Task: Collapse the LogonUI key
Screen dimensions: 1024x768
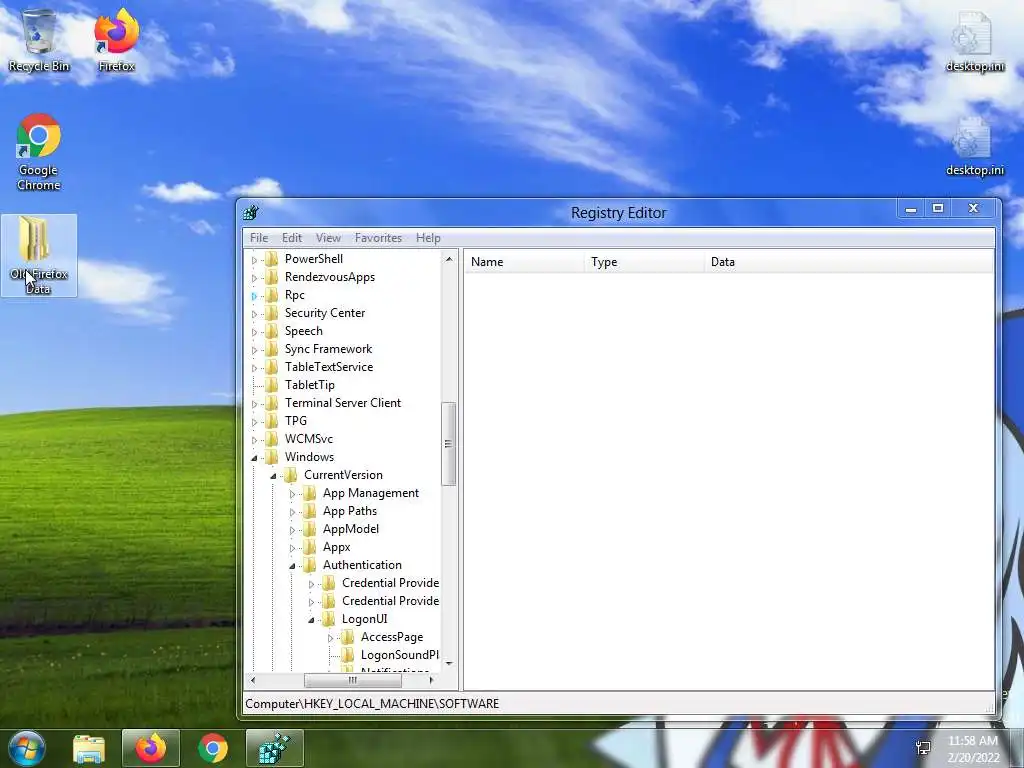Action: click(x=311, y=620)
